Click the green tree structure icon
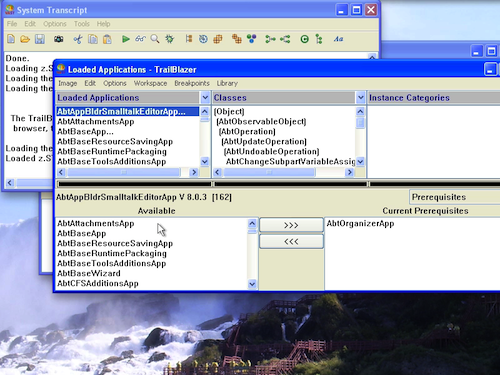Viewport: 500px width, 375px height. [x=319, y=39]
